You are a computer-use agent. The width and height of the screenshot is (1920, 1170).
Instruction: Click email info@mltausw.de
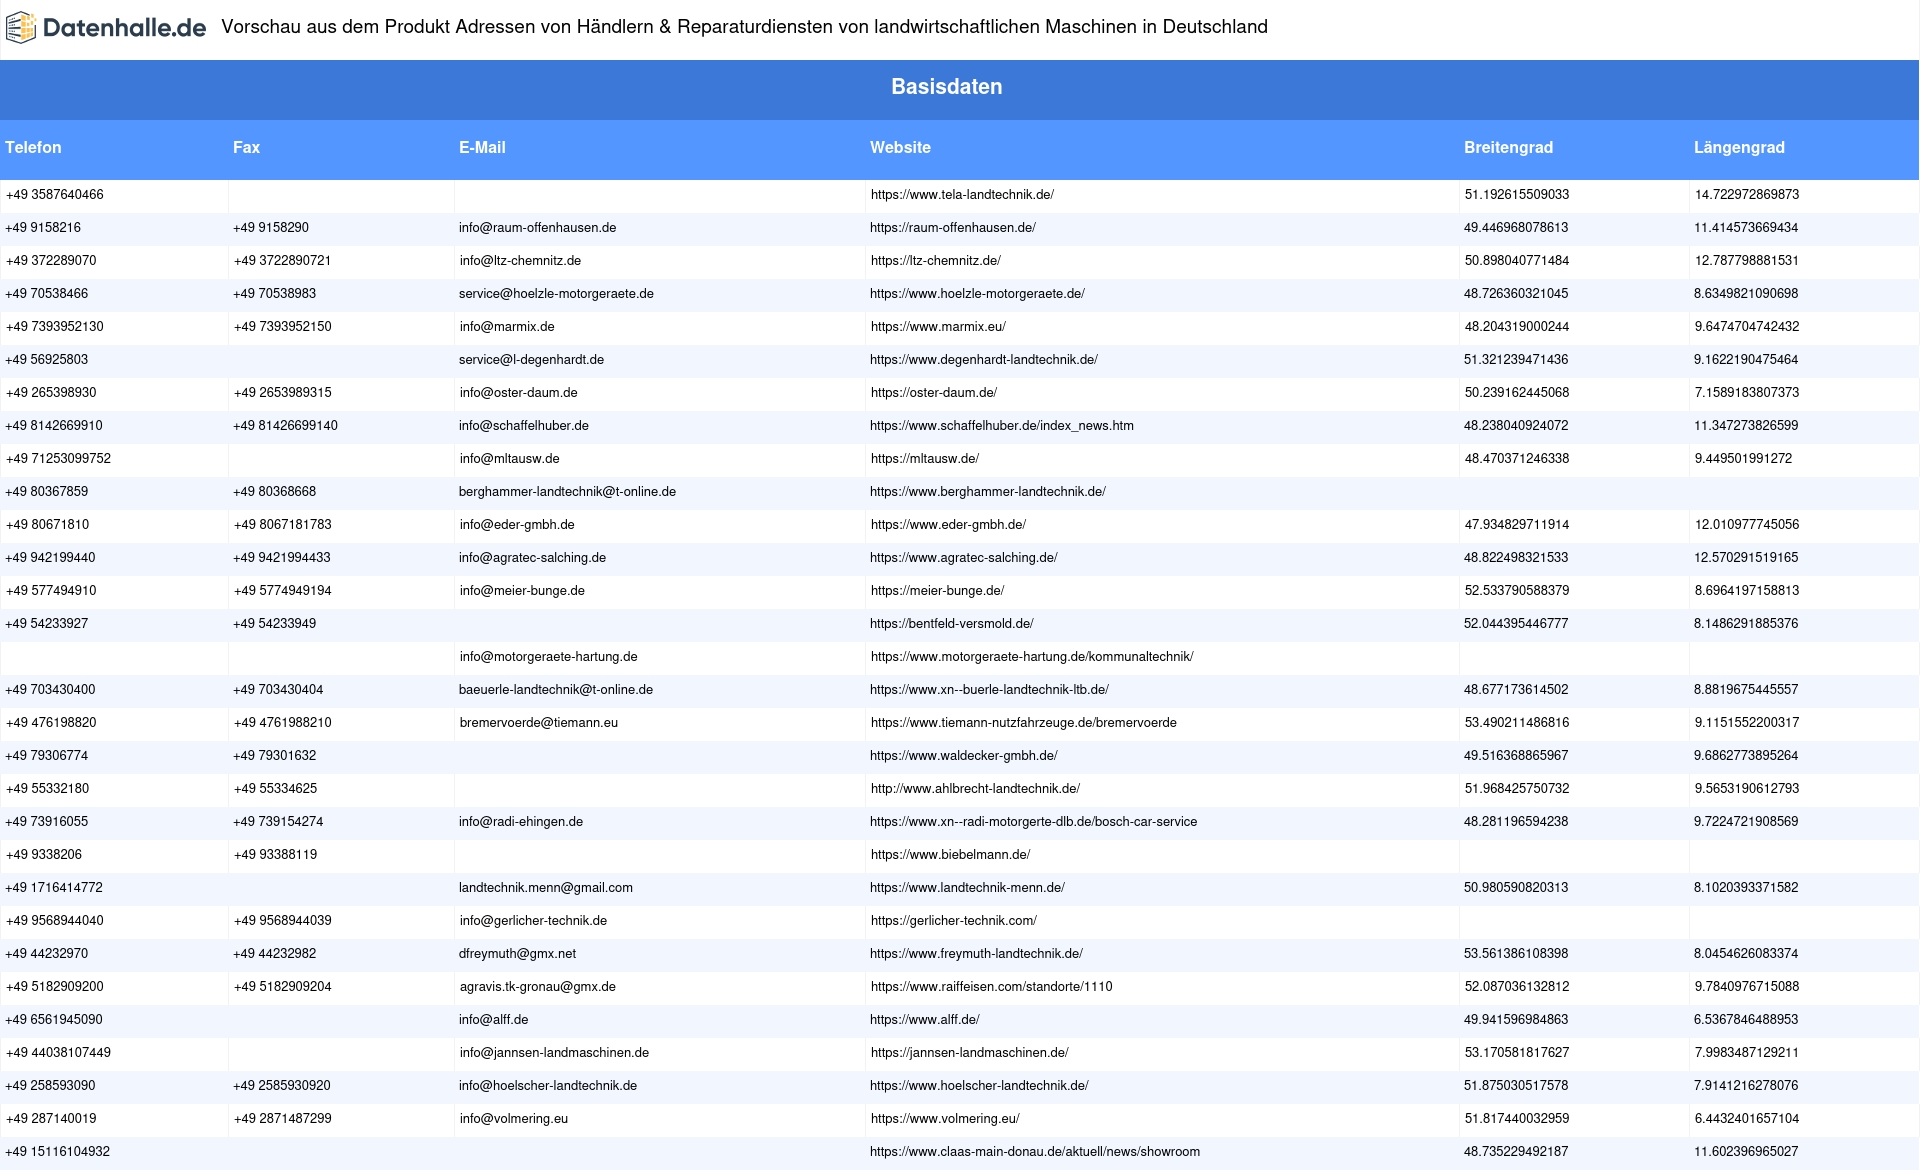click(x=509, y=459)
